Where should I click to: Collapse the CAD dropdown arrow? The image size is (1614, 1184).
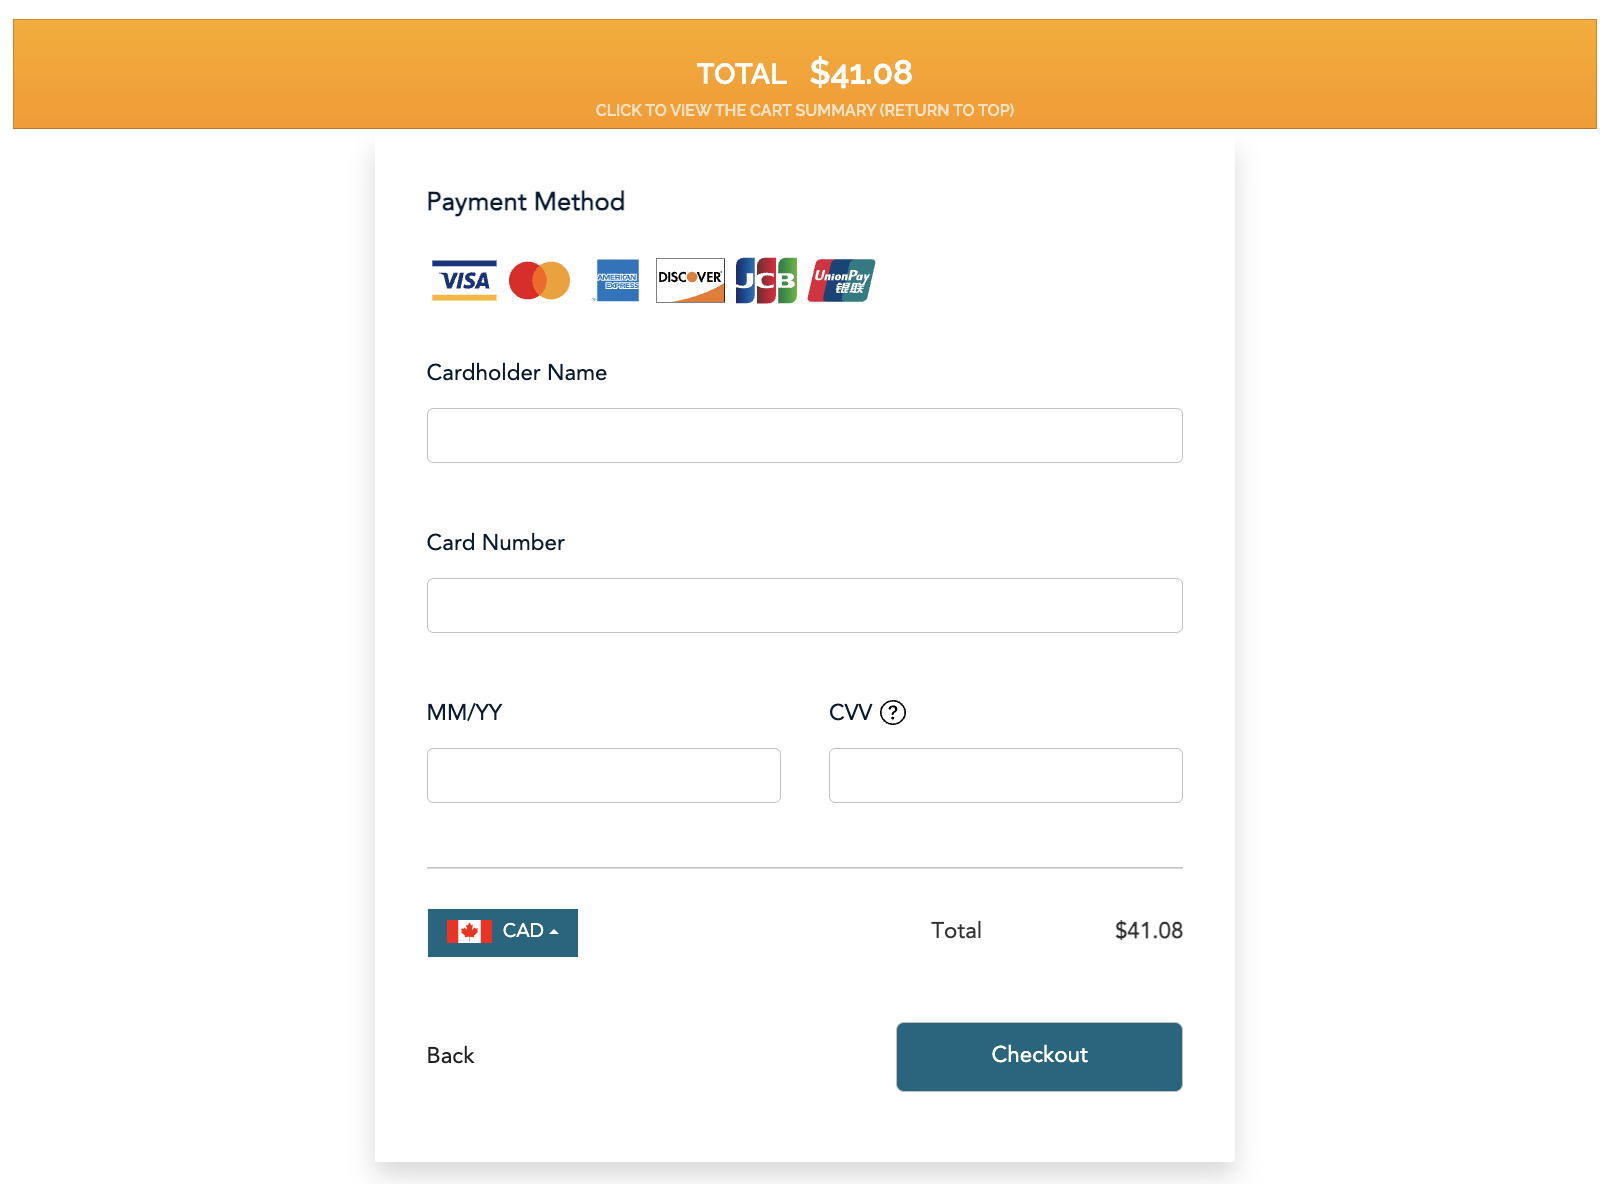pos(558,930)
